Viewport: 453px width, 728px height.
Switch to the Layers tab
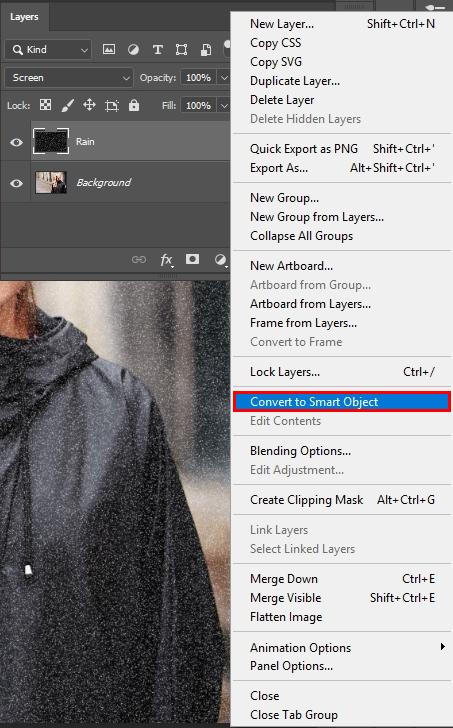[24, 17]
